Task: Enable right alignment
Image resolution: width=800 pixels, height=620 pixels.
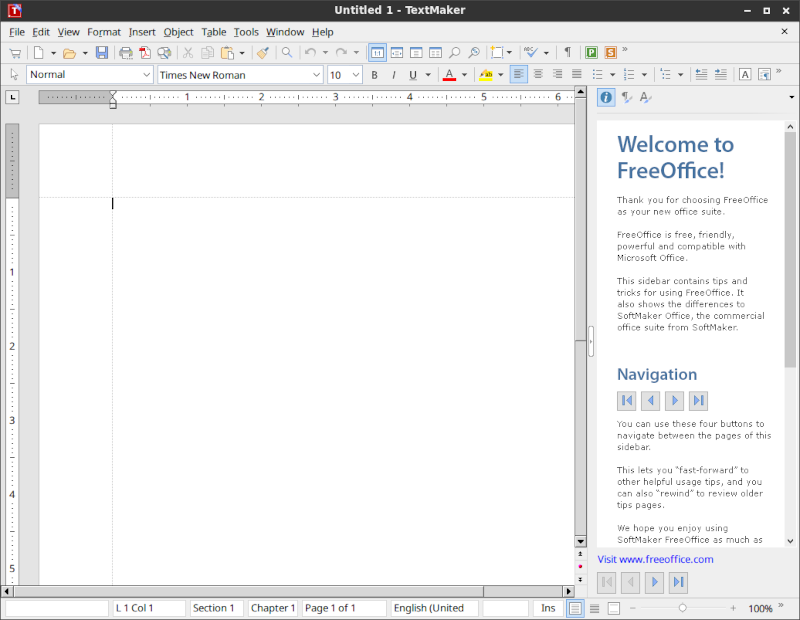Action: [x=557, y=75]
